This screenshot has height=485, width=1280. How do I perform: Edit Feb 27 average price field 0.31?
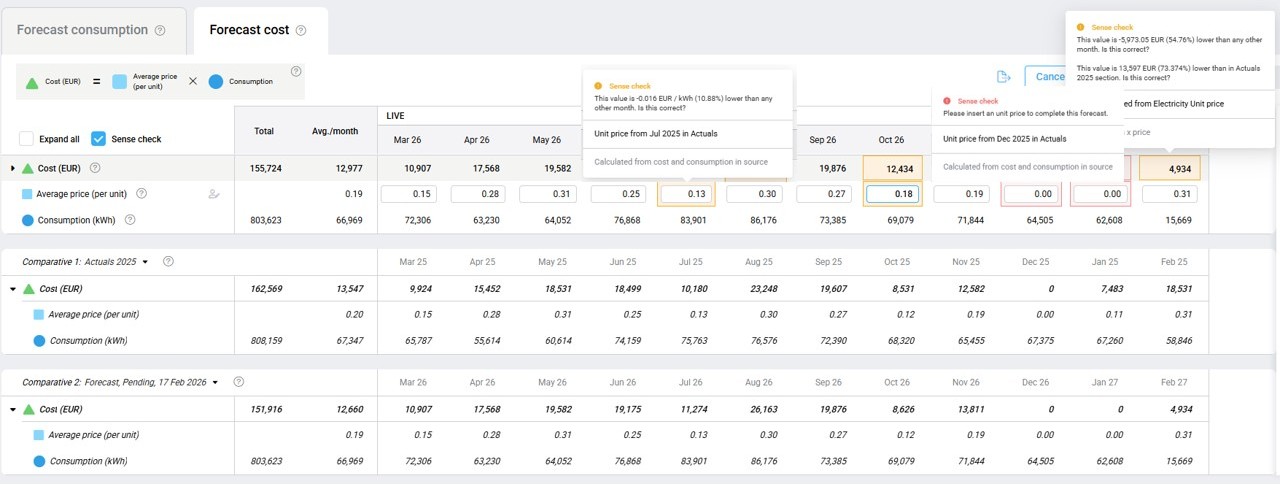click(x=1171, y=194)
